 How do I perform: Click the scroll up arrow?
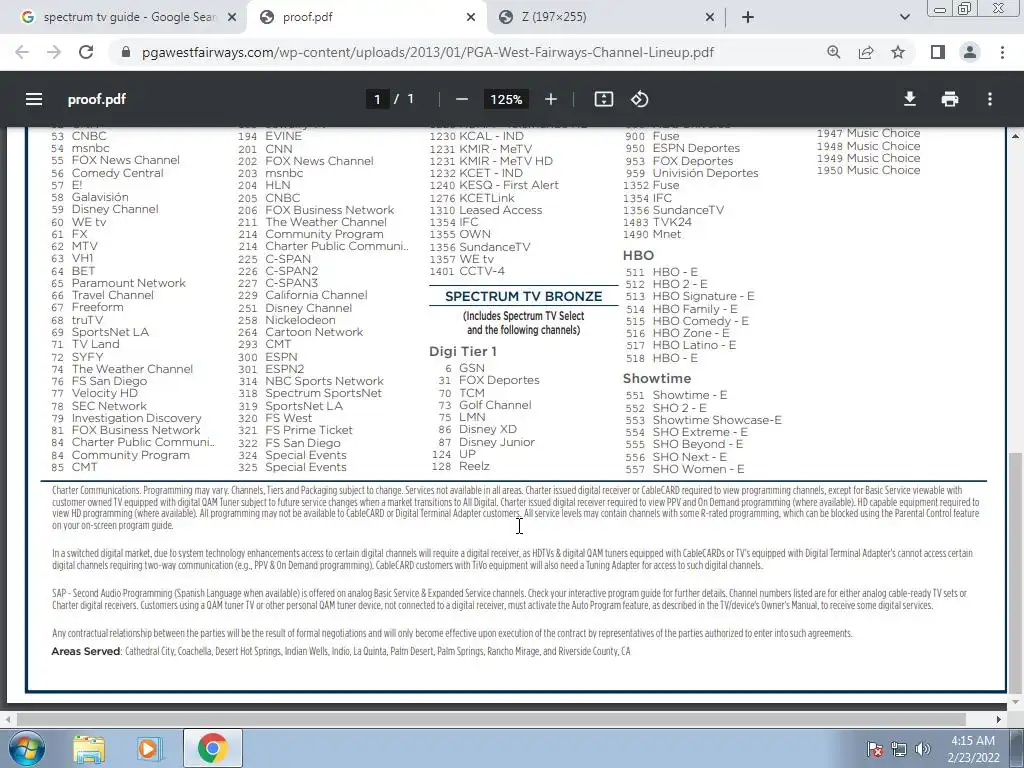point(1016,135)
